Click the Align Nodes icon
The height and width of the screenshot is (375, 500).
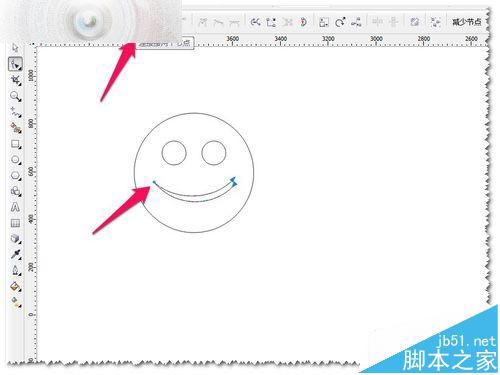(356, 22)
